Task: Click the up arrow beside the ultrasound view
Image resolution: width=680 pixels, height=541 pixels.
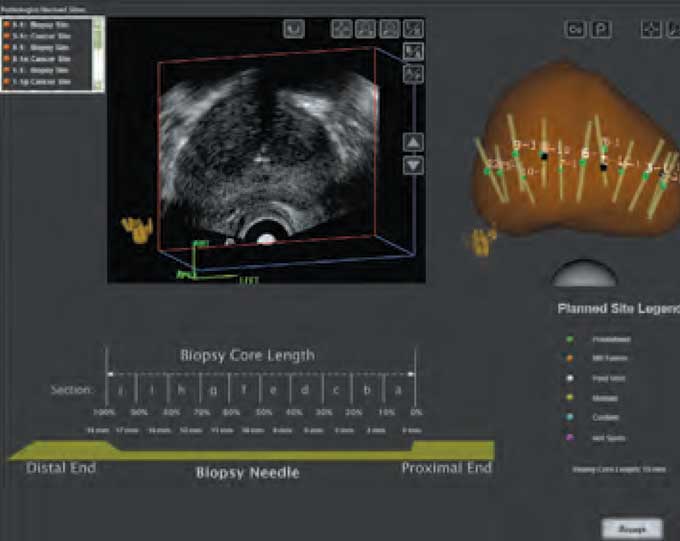Action: [x=413, y=142]
